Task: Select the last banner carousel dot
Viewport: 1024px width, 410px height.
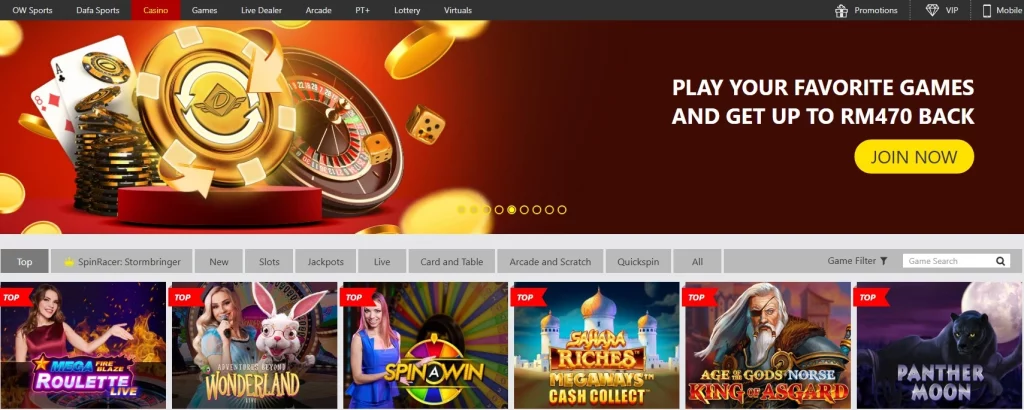Action: (562, 210)
